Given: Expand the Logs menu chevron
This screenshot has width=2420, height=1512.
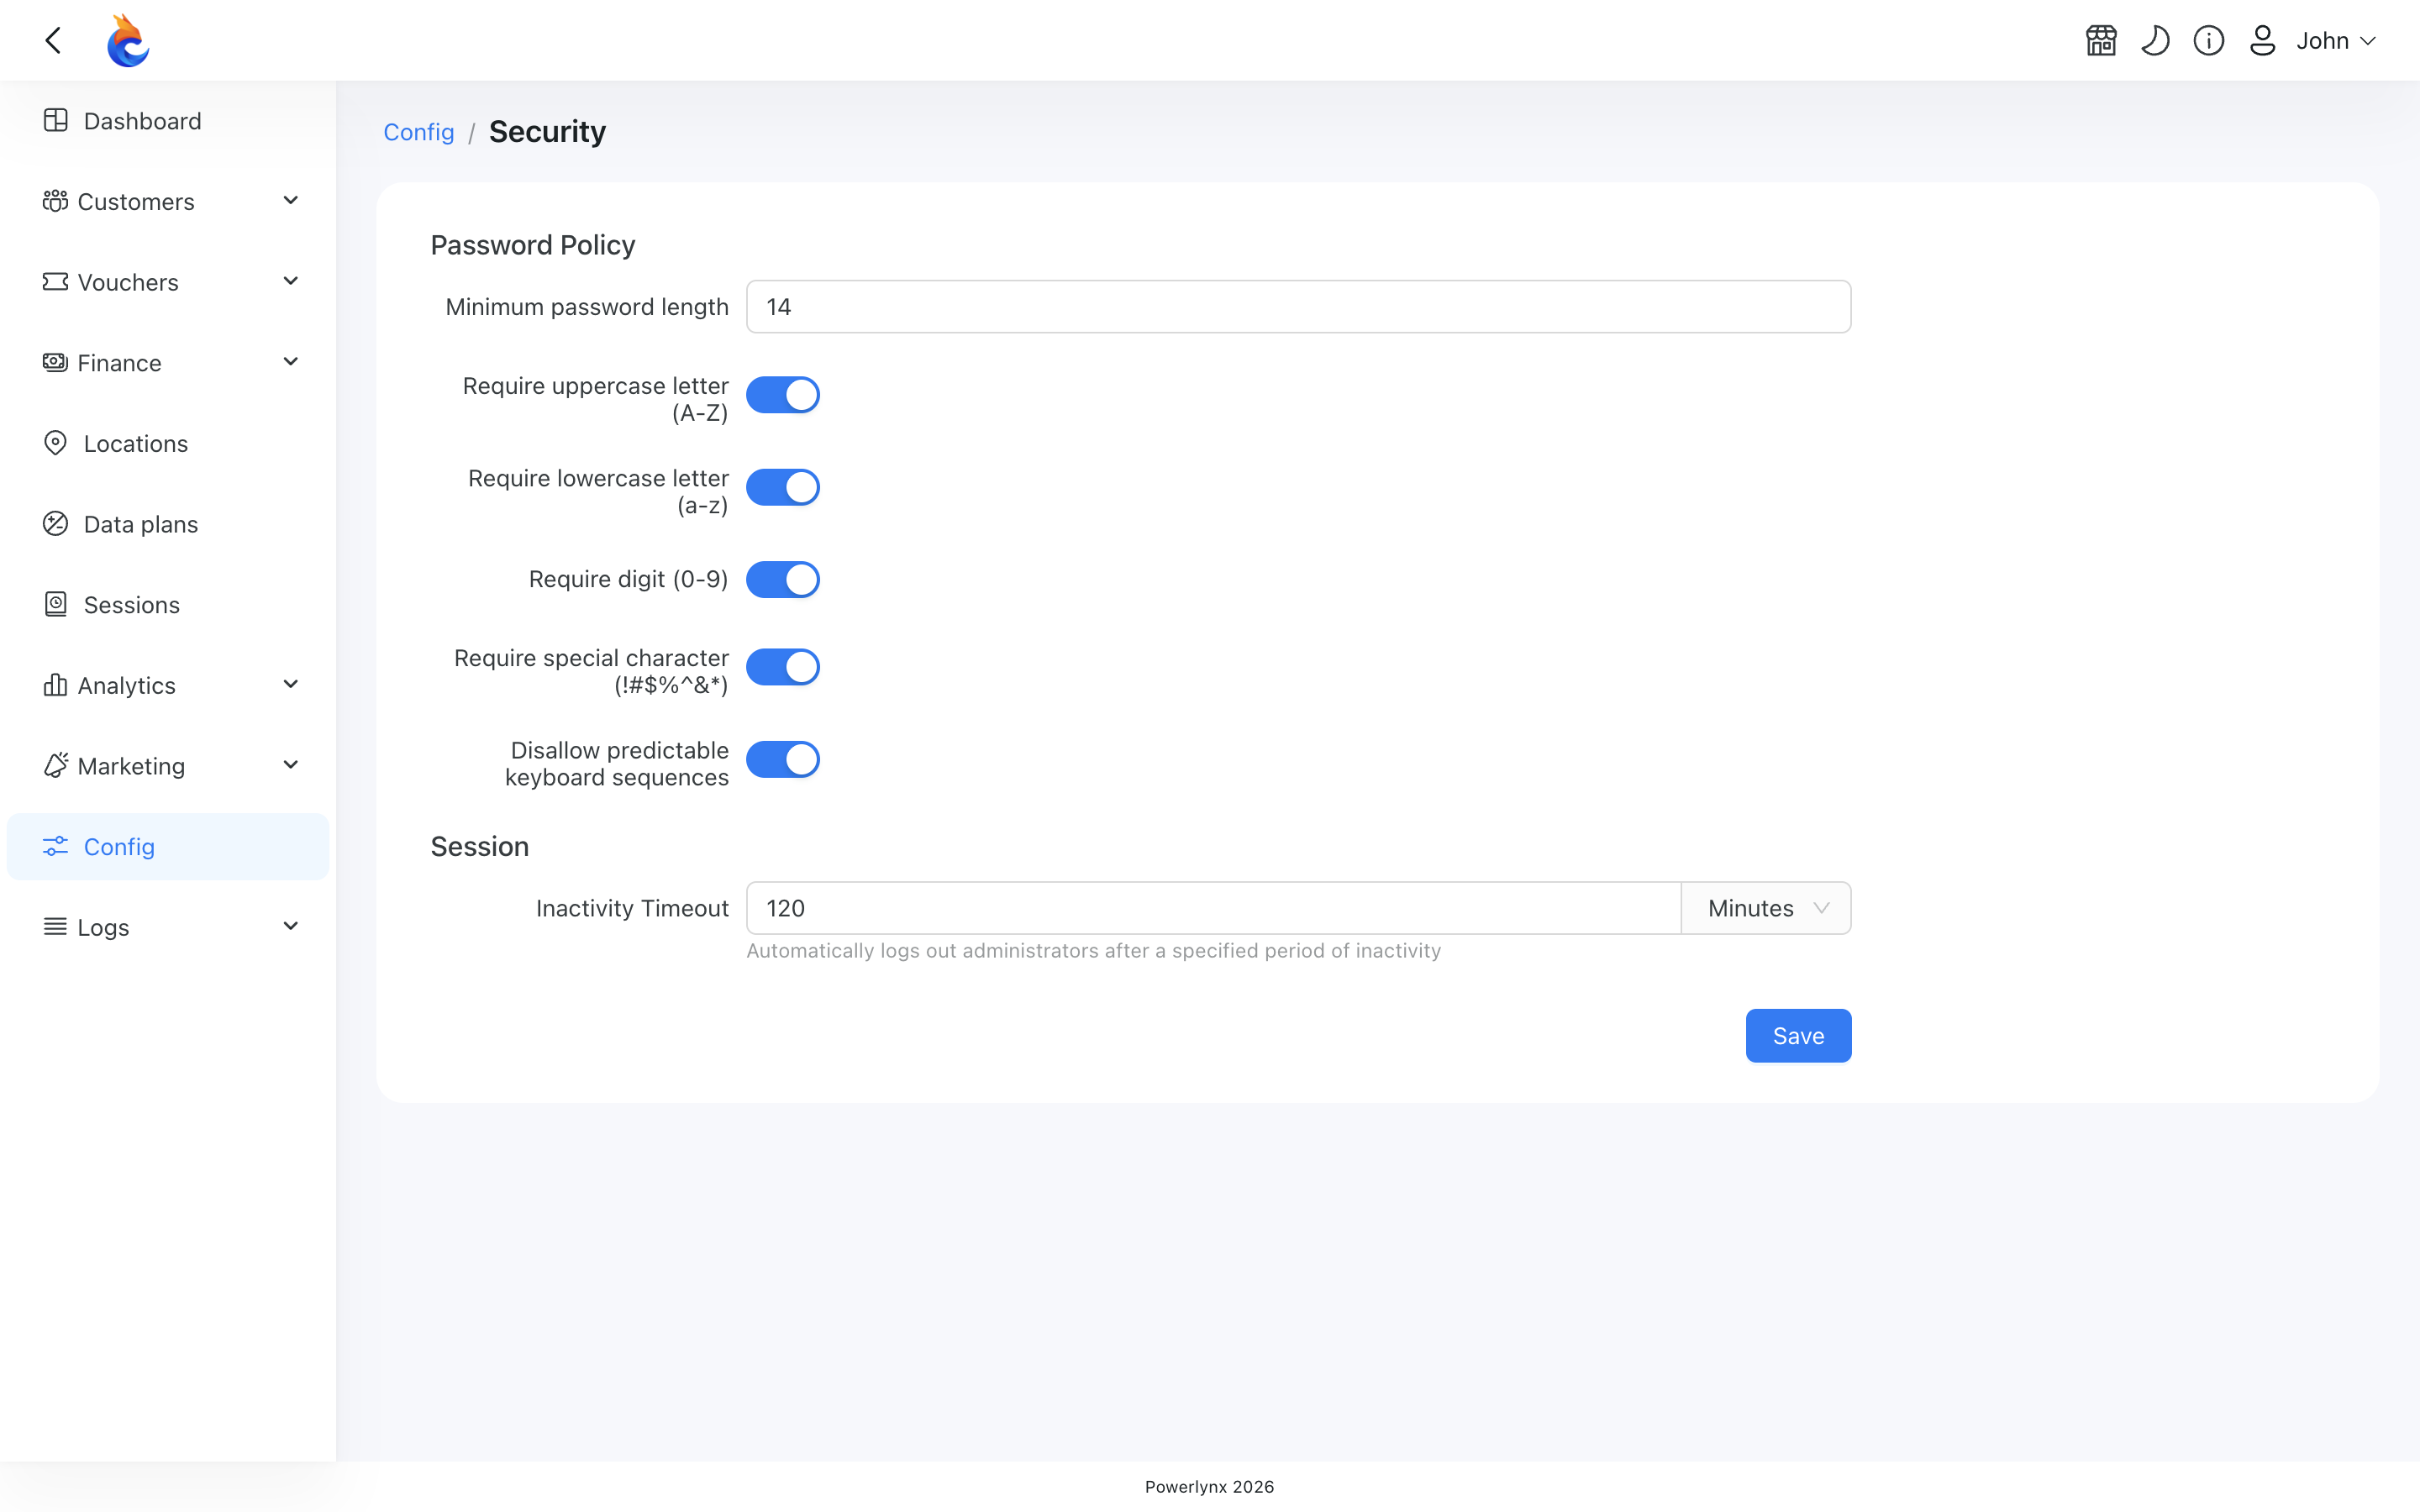Looking at the screenshot, I should tap(291, 926).
